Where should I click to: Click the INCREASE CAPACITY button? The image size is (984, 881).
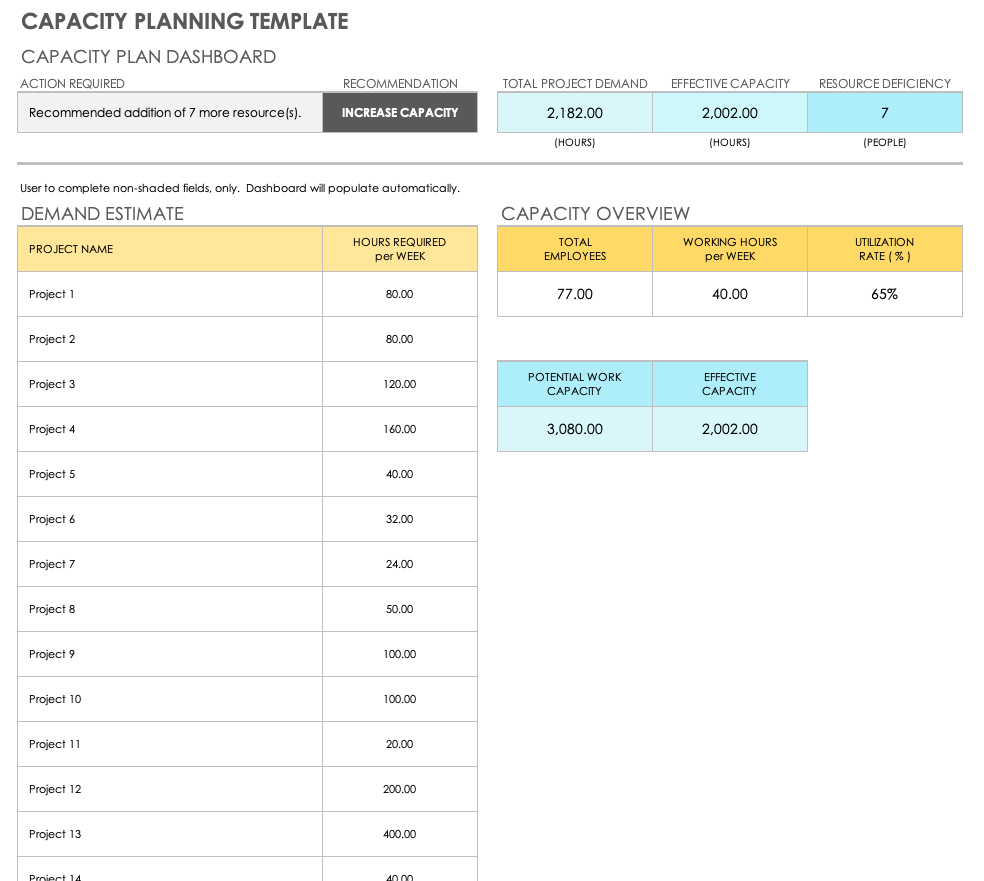point(399,112)
